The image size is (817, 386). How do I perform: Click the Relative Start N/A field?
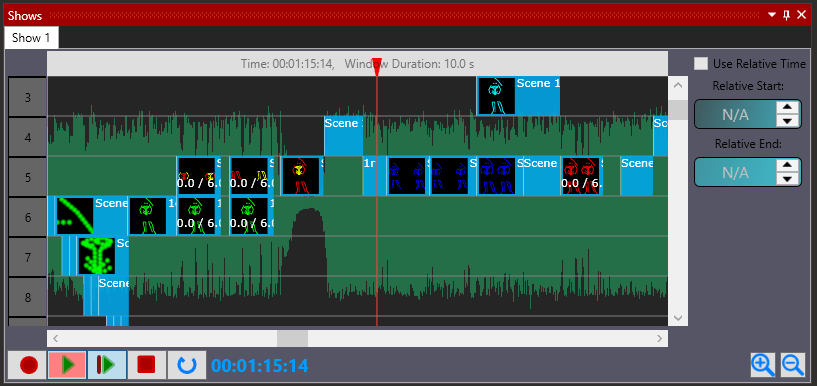click(735, 114)
